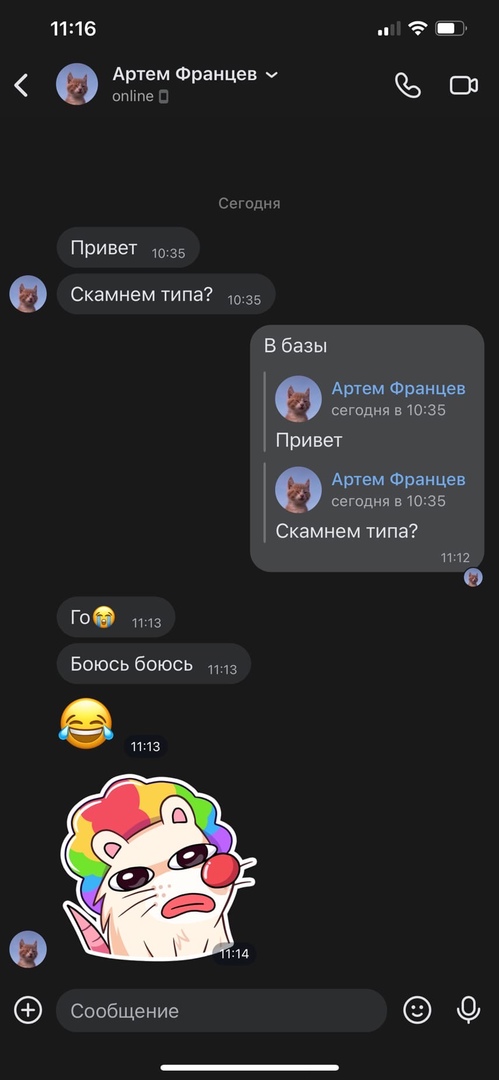The image size is (499, 1080).
Task: Tap the Боюсь боюсь message
Action: click(154, 664)
